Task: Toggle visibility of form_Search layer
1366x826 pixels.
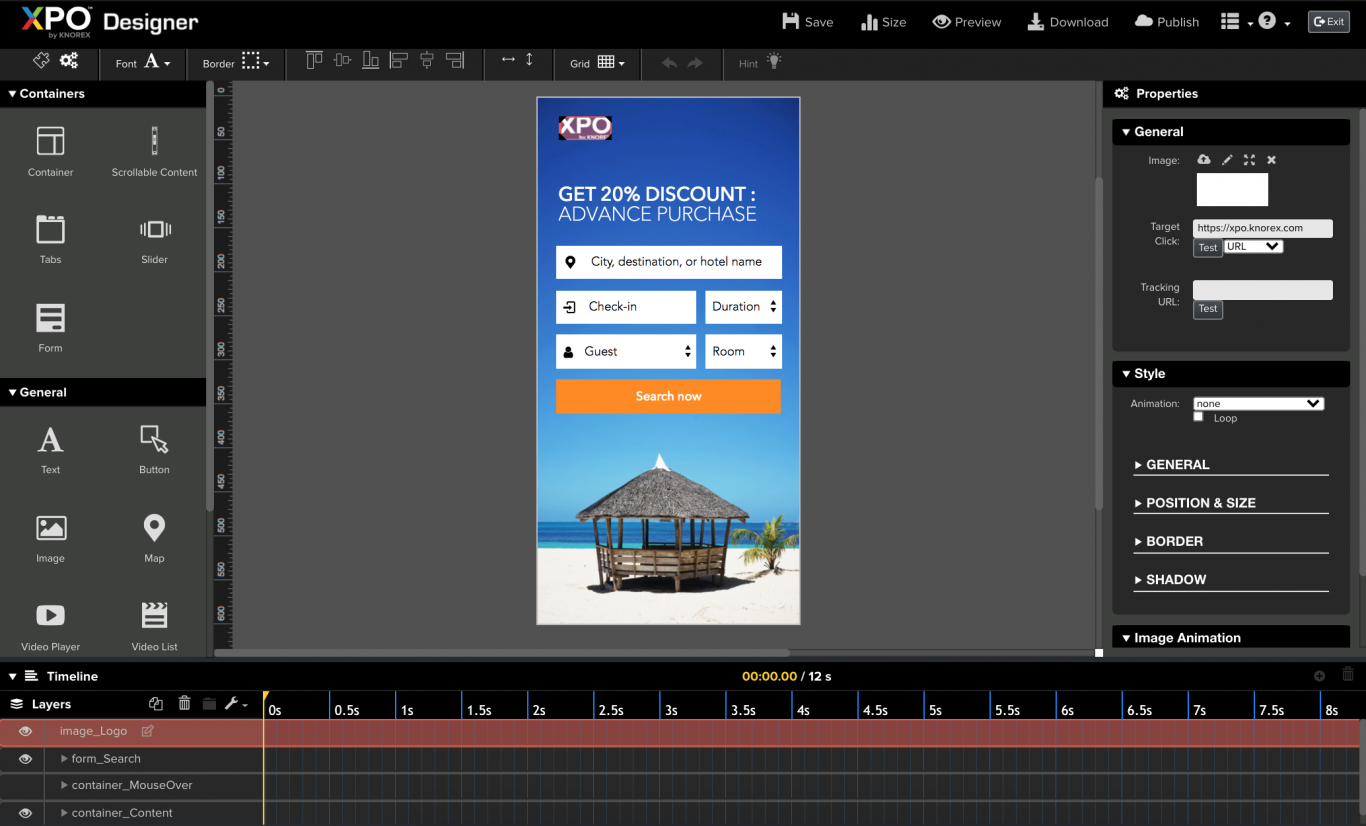Action: [25, 759]
